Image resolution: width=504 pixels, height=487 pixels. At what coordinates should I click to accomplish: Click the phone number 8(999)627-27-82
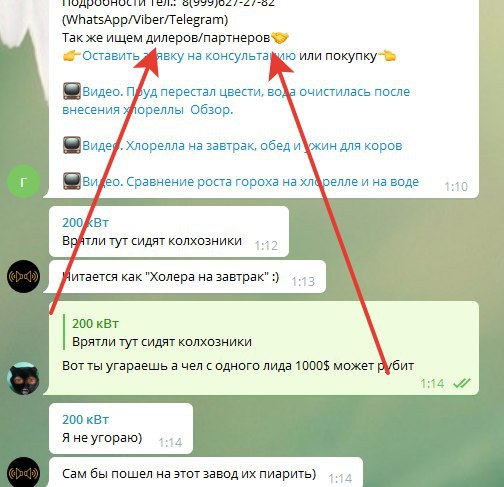[228, 3]
